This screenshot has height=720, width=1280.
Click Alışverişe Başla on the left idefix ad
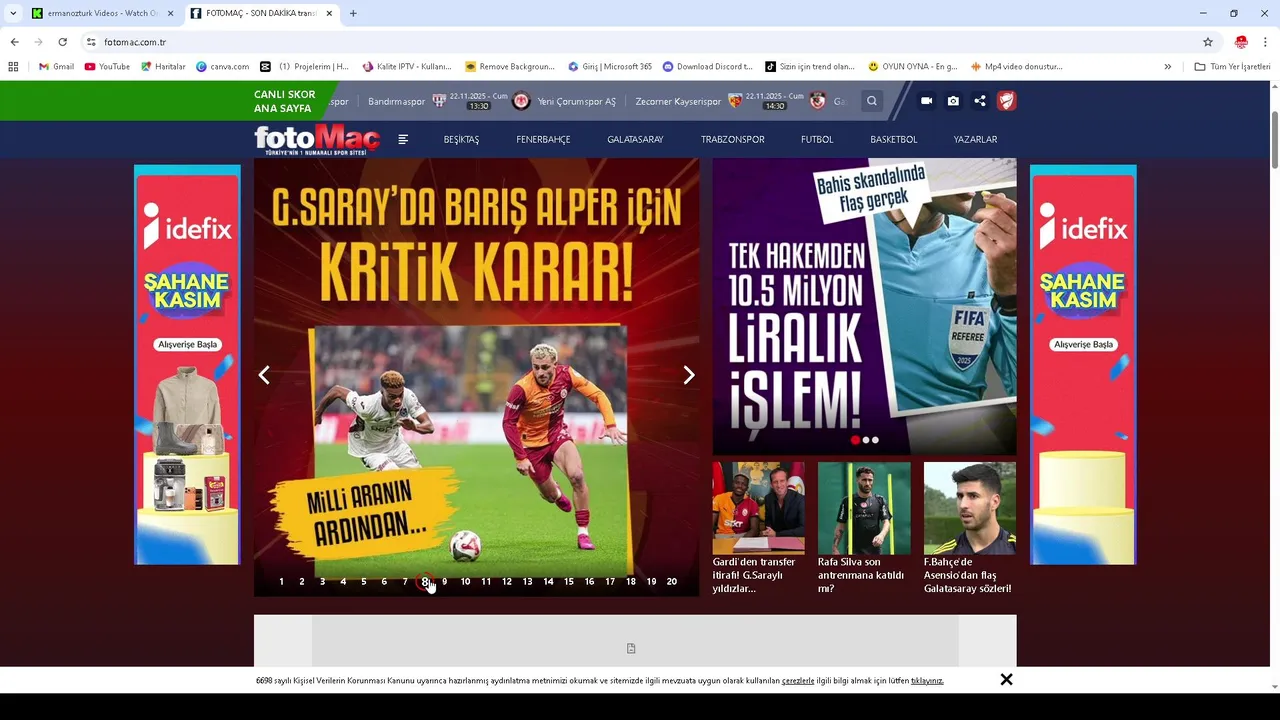pyautogui.click(x=187, y=344)
